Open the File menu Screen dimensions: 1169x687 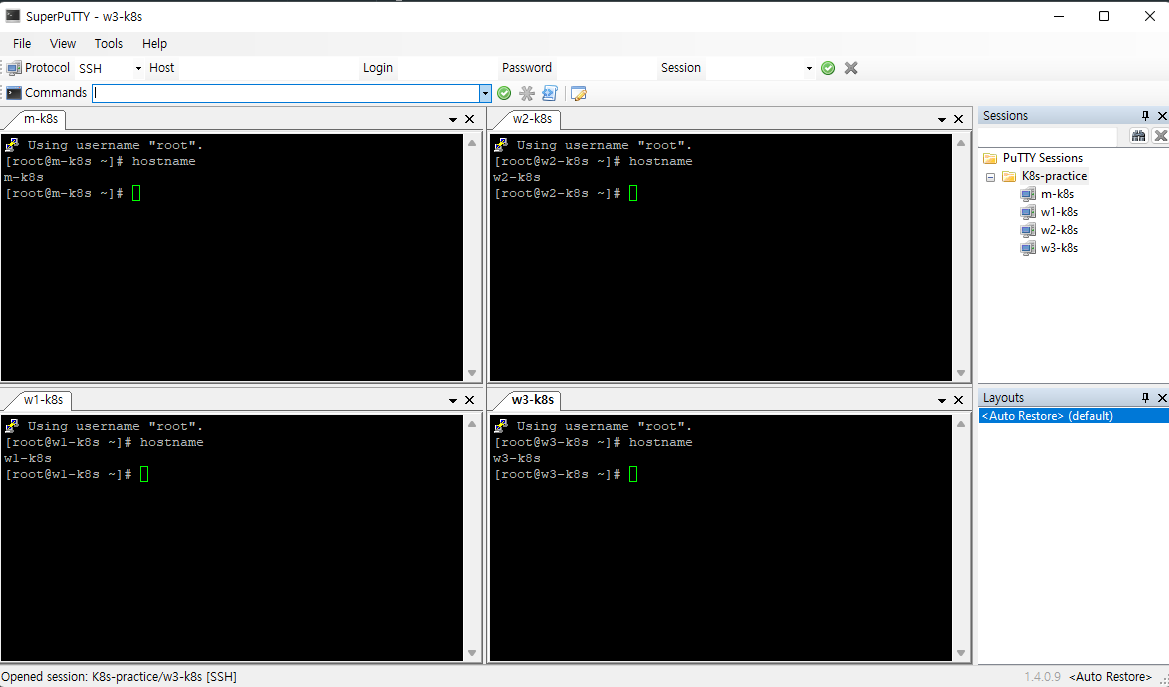point(22,43)
